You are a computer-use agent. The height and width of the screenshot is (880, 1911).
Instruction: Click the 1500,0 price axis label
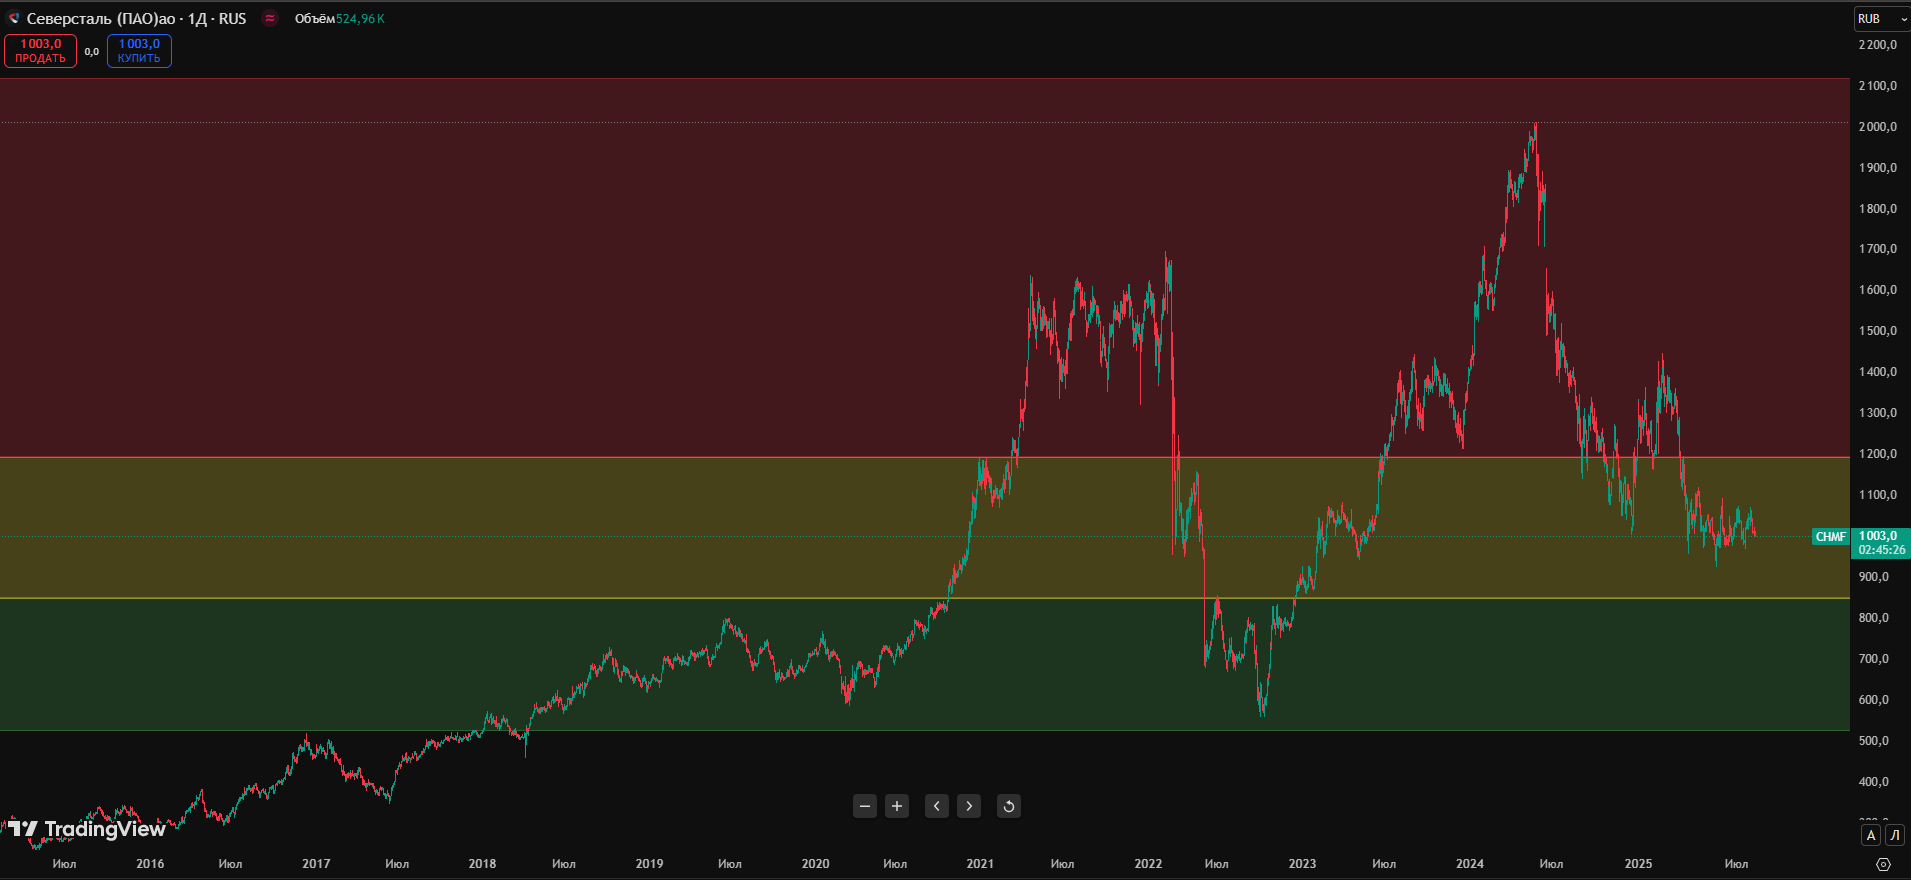point(1877,331)
